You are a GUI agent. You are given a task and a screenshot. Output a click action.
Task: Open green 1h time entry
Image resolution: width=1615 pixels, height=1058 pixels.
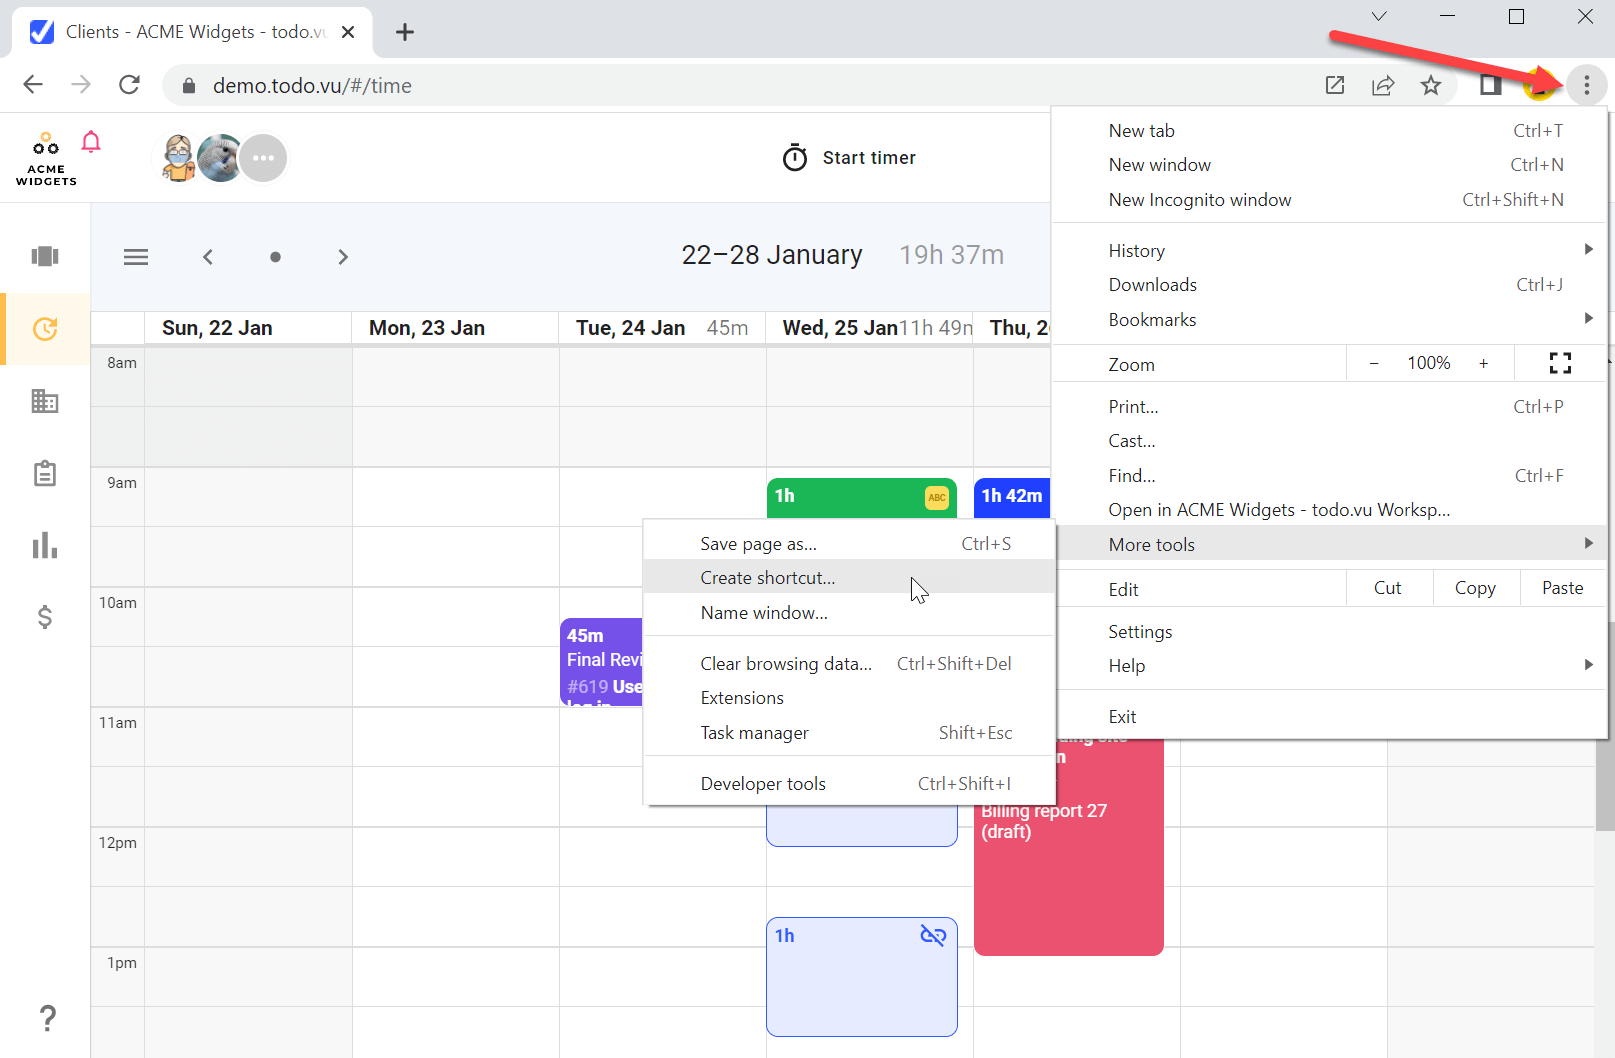point(861,497)
